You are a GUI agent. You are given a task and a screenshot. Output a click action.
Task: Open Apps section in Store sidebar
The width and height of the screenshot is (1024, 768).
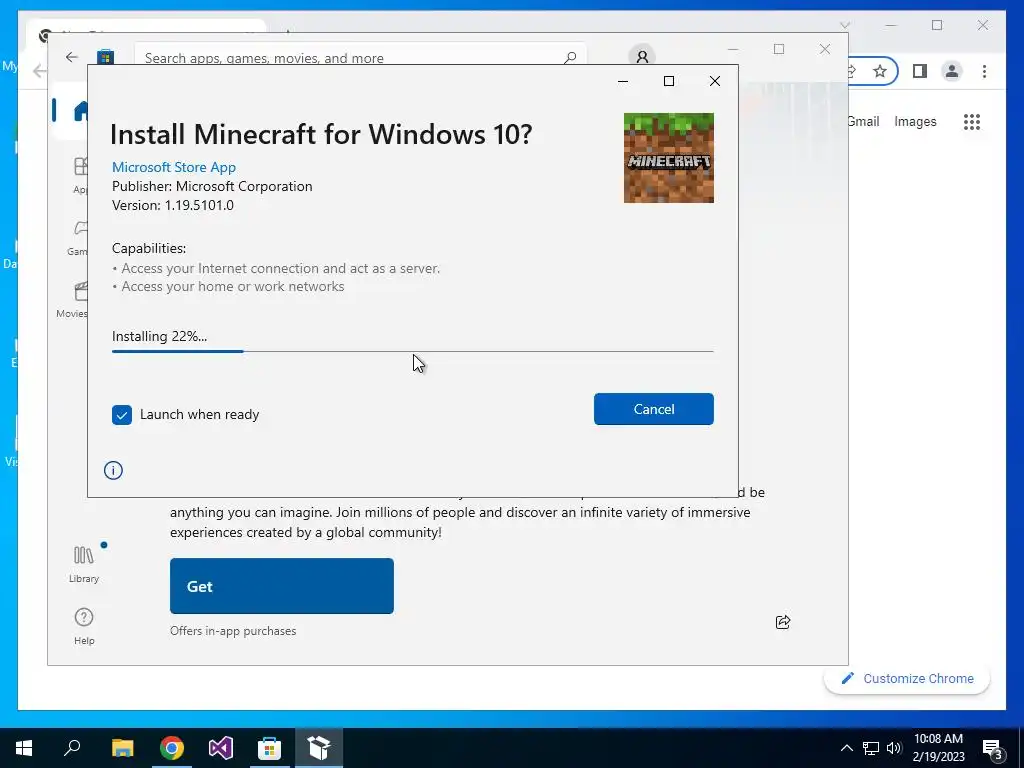80,176
